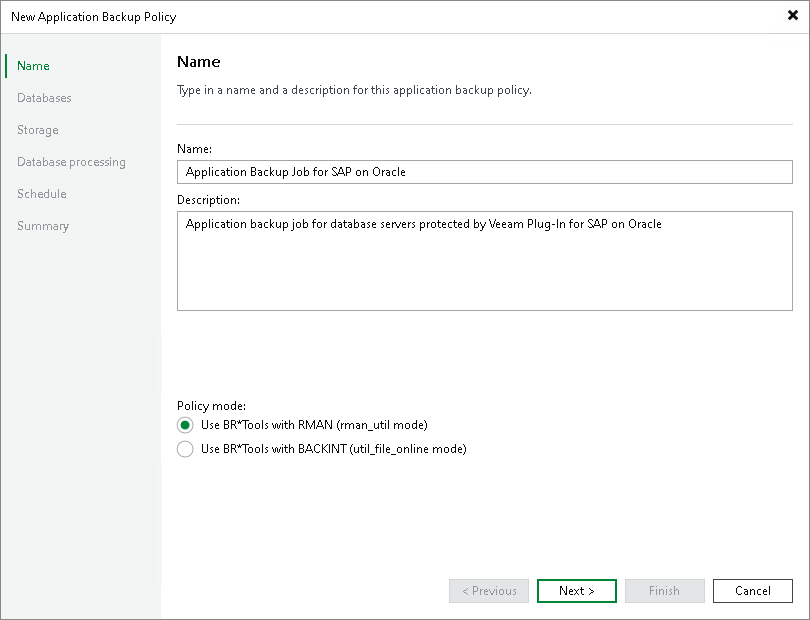Enable "Use BR*Tools with BACKINT (util_file_online mode)"
This screenshot has width=810, height=620.
coord(186,448)
